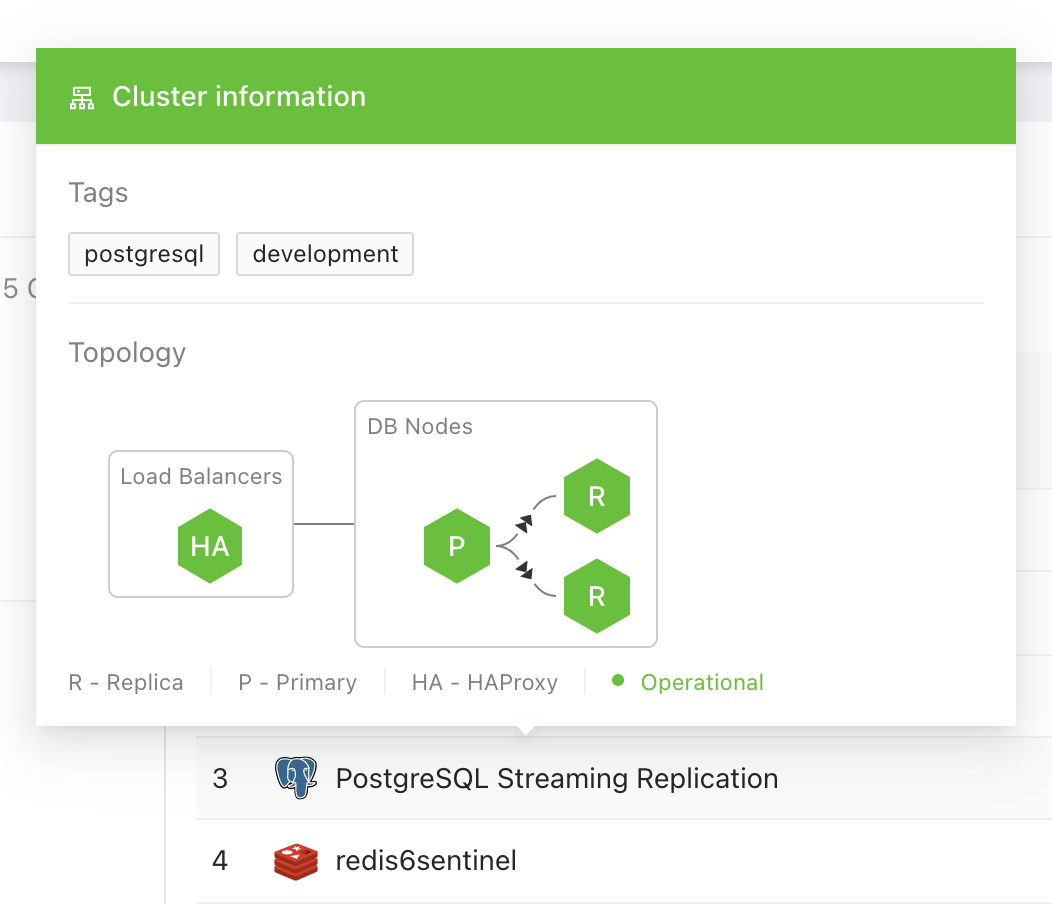Click the DB Nodes group box
The image size is (1052, 920).
[418, 426]
